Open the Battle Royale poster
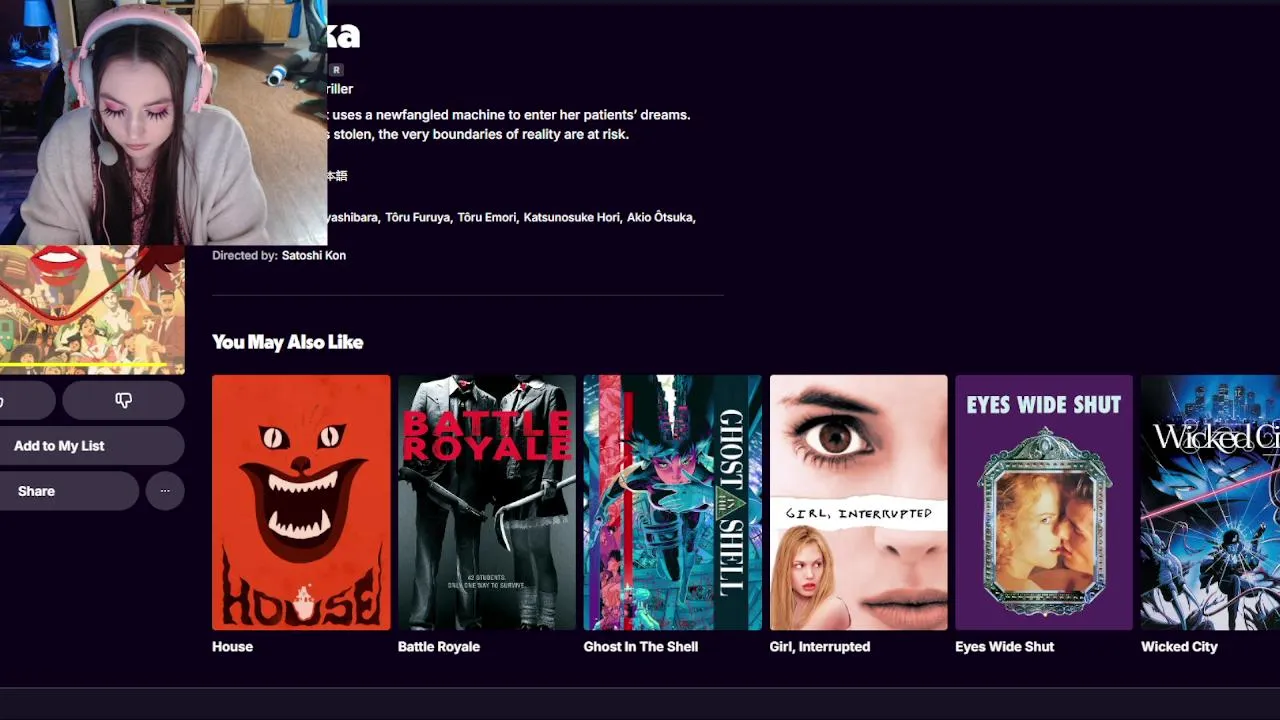The height and width of the screenshot is (720, 1280). click(487, 502)
